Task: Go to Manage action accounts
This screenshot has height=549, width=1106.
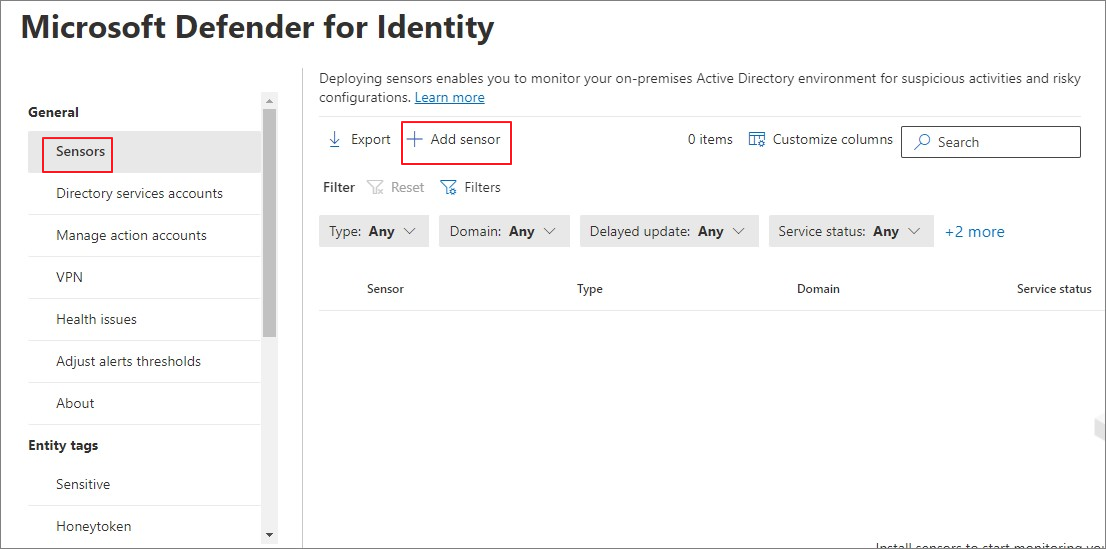Action: [x=145, y=236]
